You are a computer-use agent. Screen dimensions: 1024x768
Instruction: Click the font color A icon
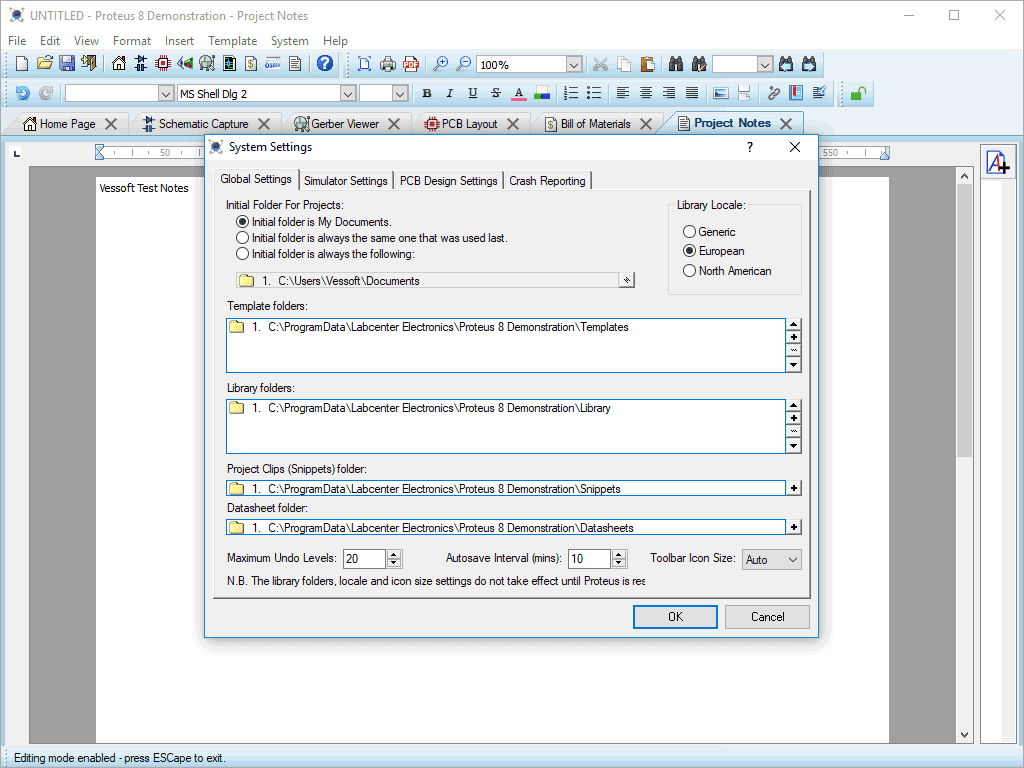pyautogui.click(x=519, y=93)
